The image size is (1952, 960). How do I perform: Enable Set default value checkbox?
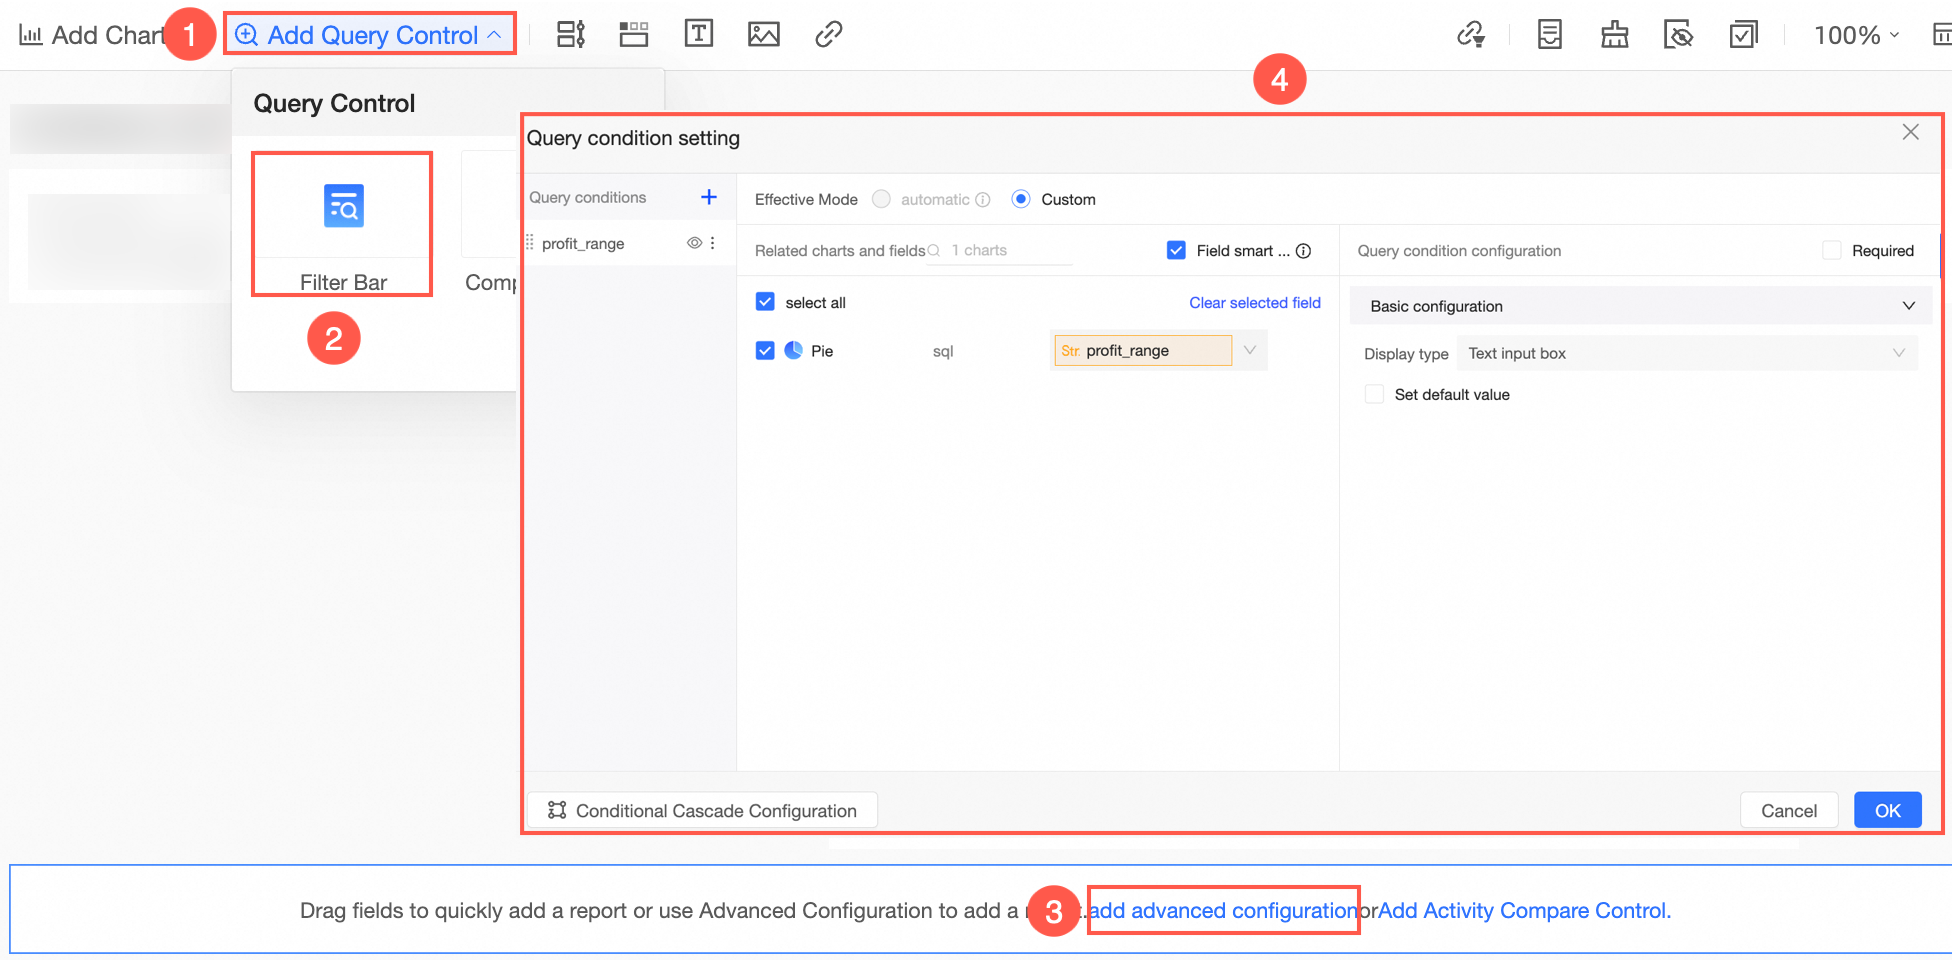tap(1375, 394)
